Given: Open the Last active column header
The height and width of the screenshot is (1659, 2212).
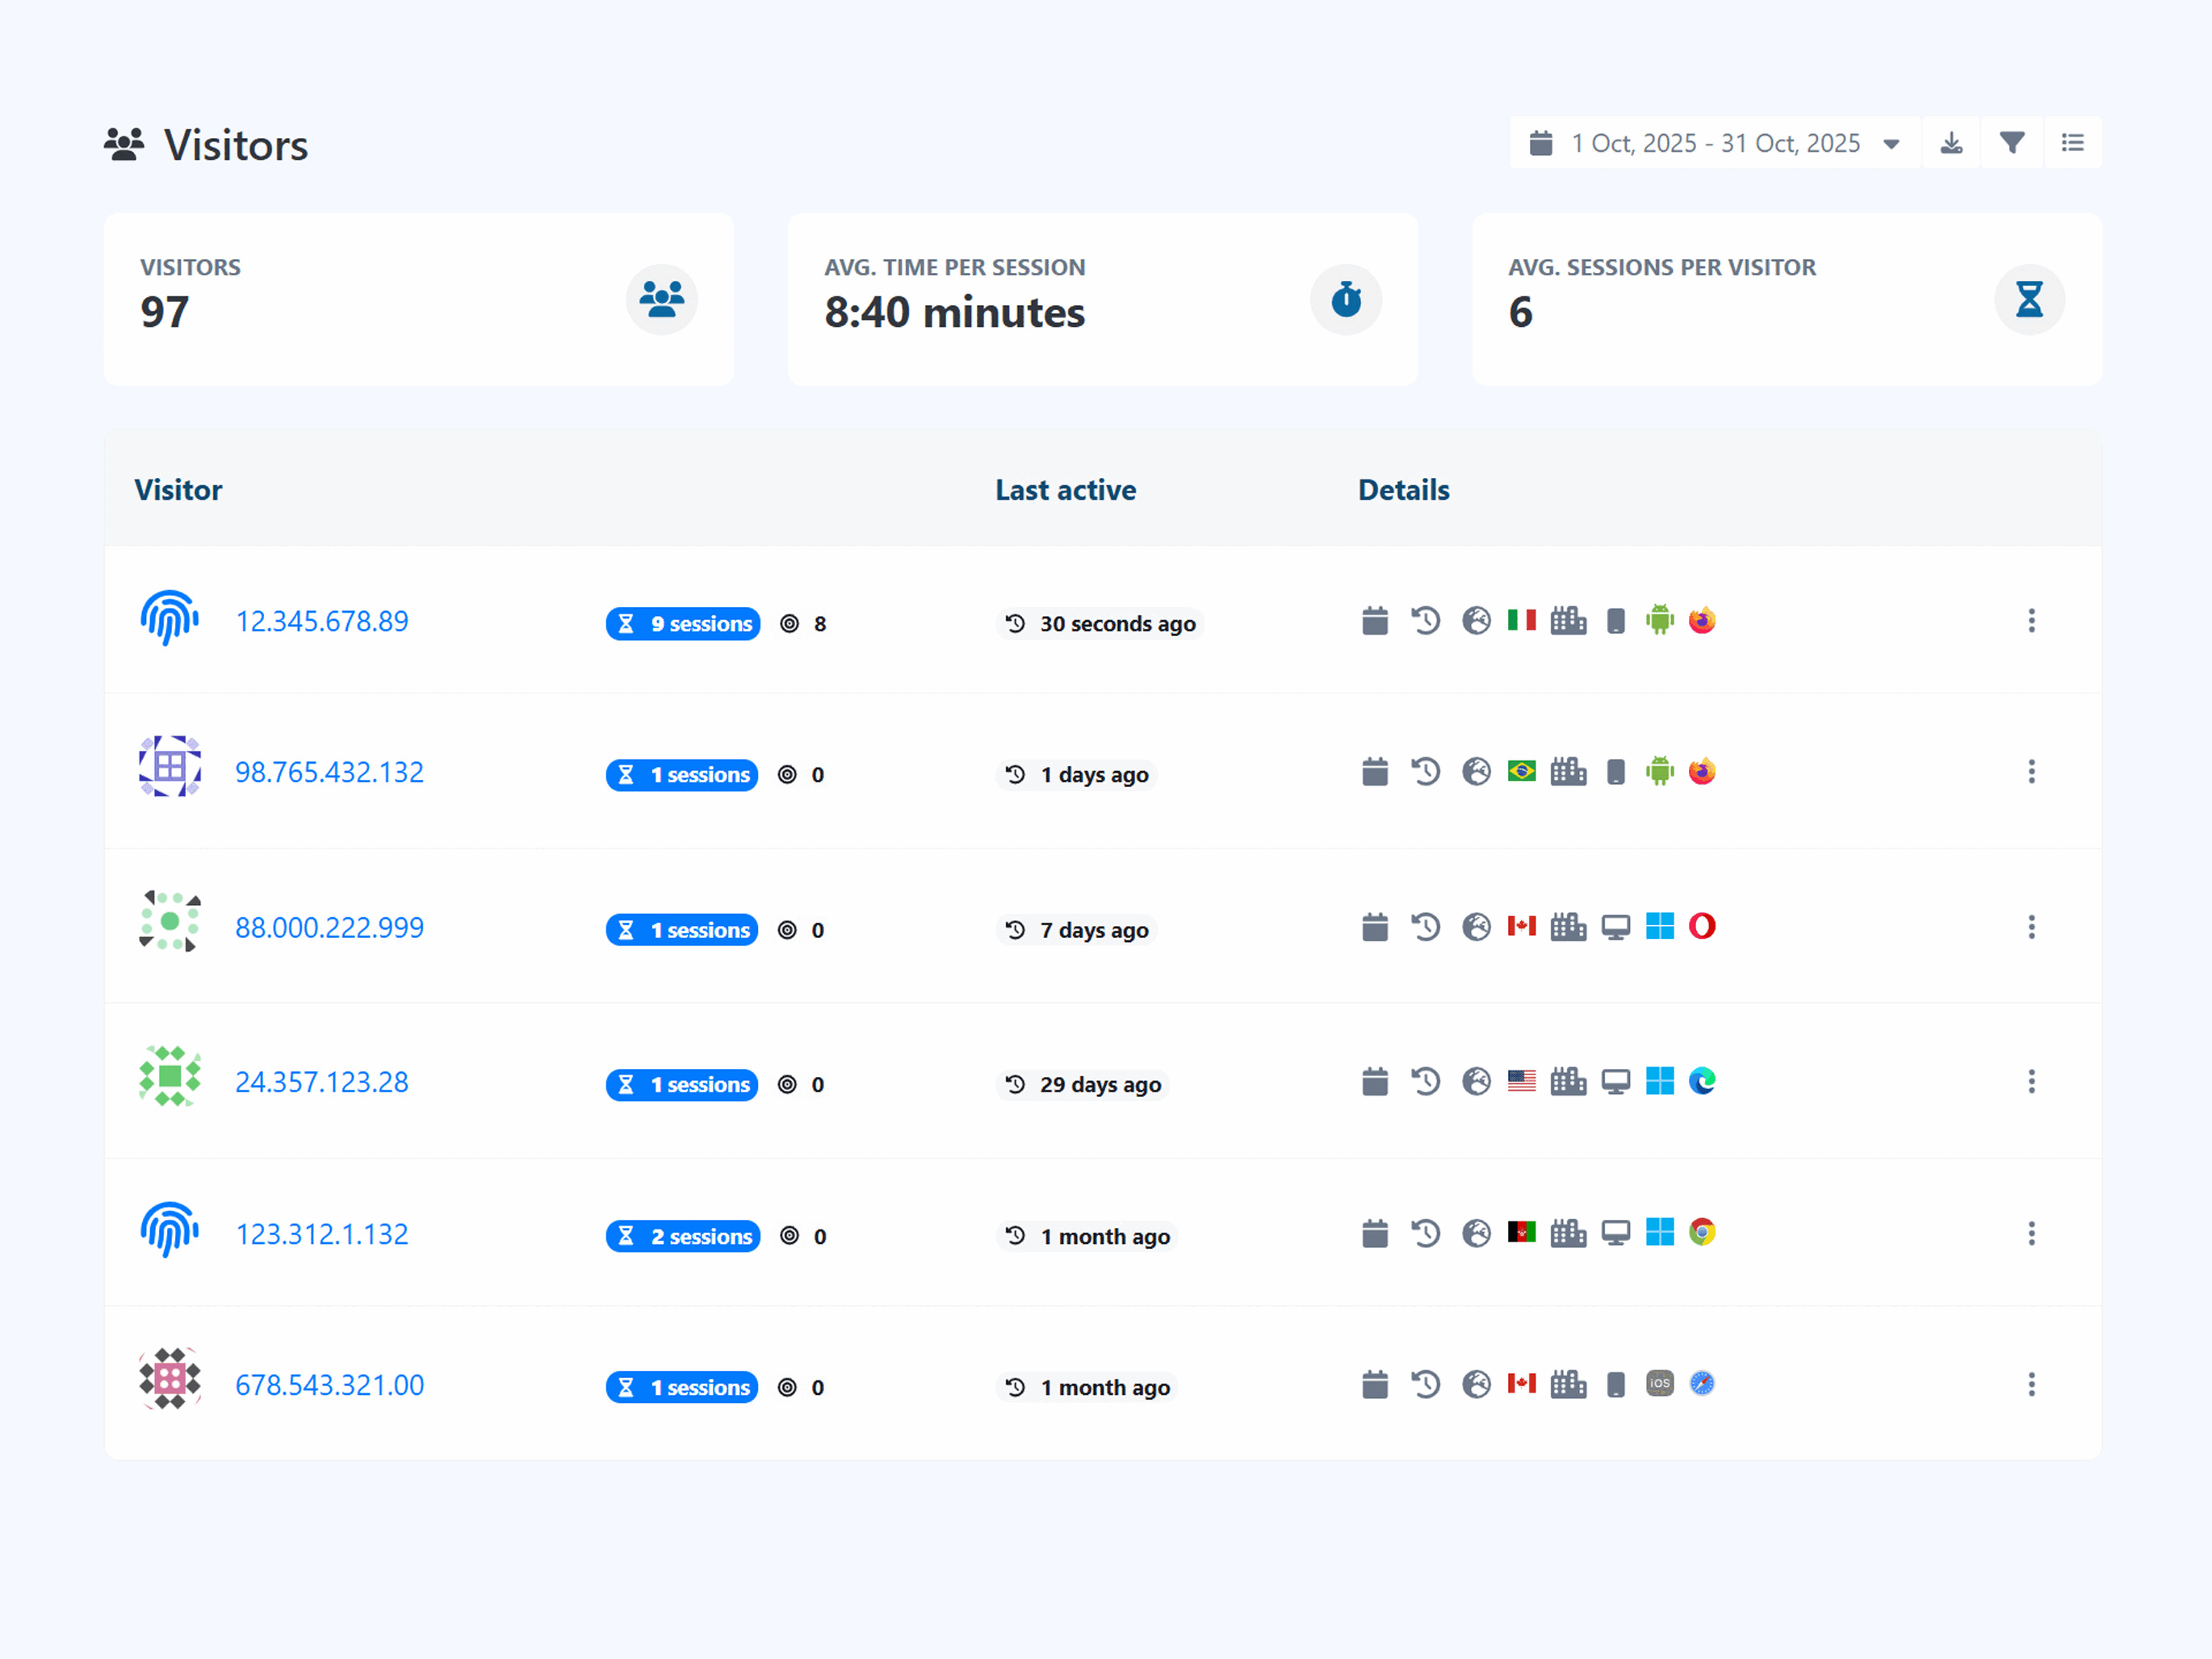Looking at the screenshot, I should [x=1066, y=490].
